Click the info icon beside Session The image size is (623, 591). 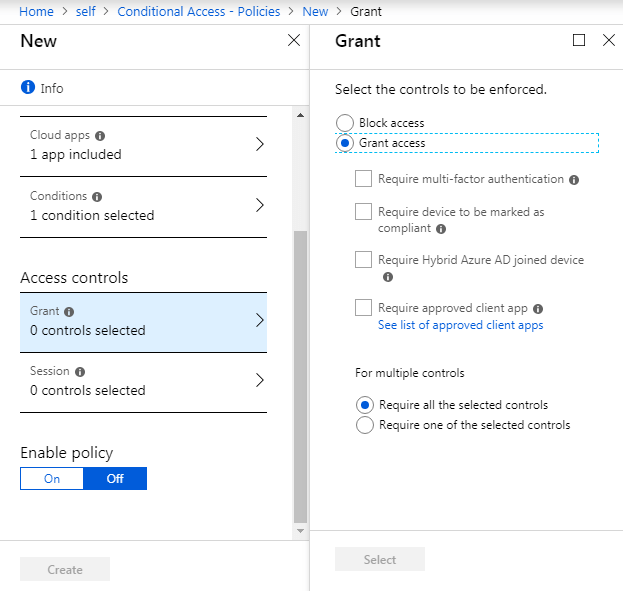pos(80,372)
